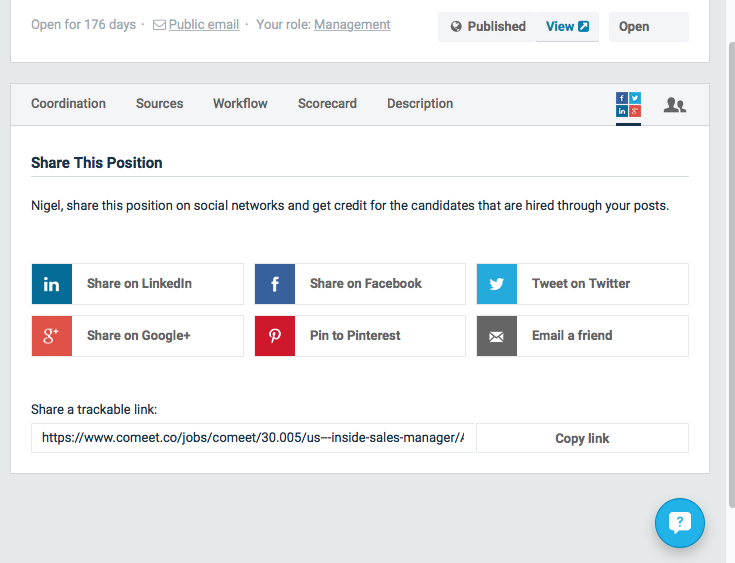Click the Copy link button

(x=582, y=438)
